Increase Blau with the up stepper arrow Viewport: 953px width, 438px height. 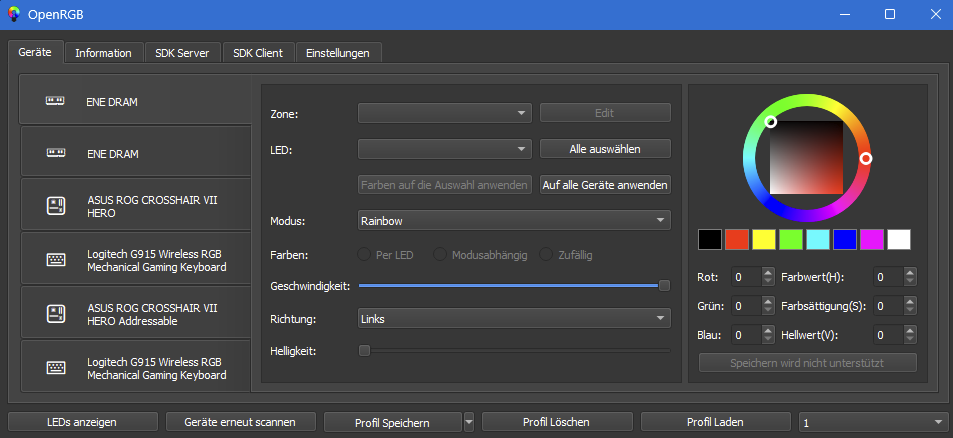769,330
